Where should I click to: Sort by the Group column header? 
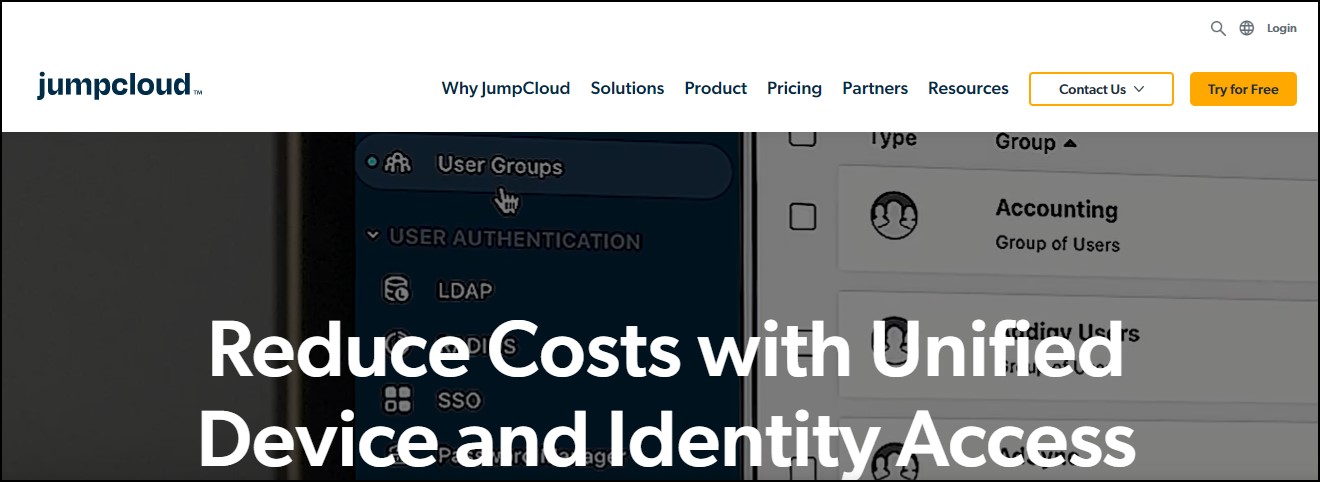(1036, 142)
